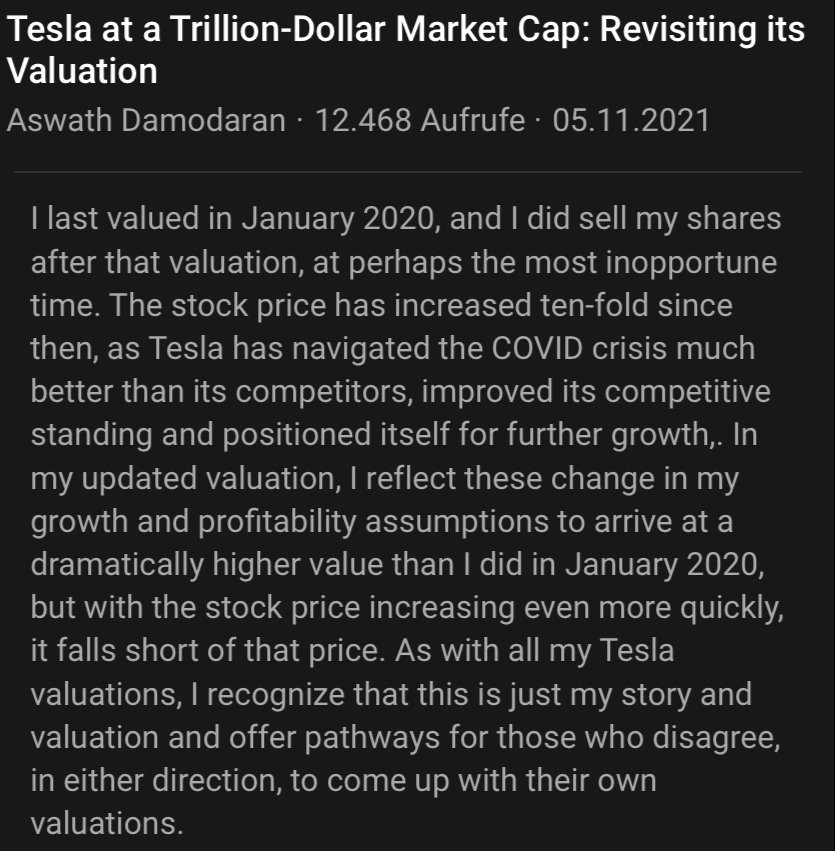Image resolution: width=835 pixels, height=851 pixels.
Task: Click the upload date 05.11.2021
Action: click(x=631, y=121)
